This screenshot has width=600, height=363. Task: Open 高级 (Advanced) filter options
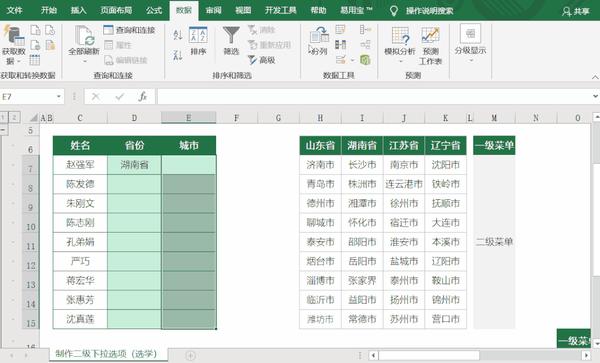point(262,60)
